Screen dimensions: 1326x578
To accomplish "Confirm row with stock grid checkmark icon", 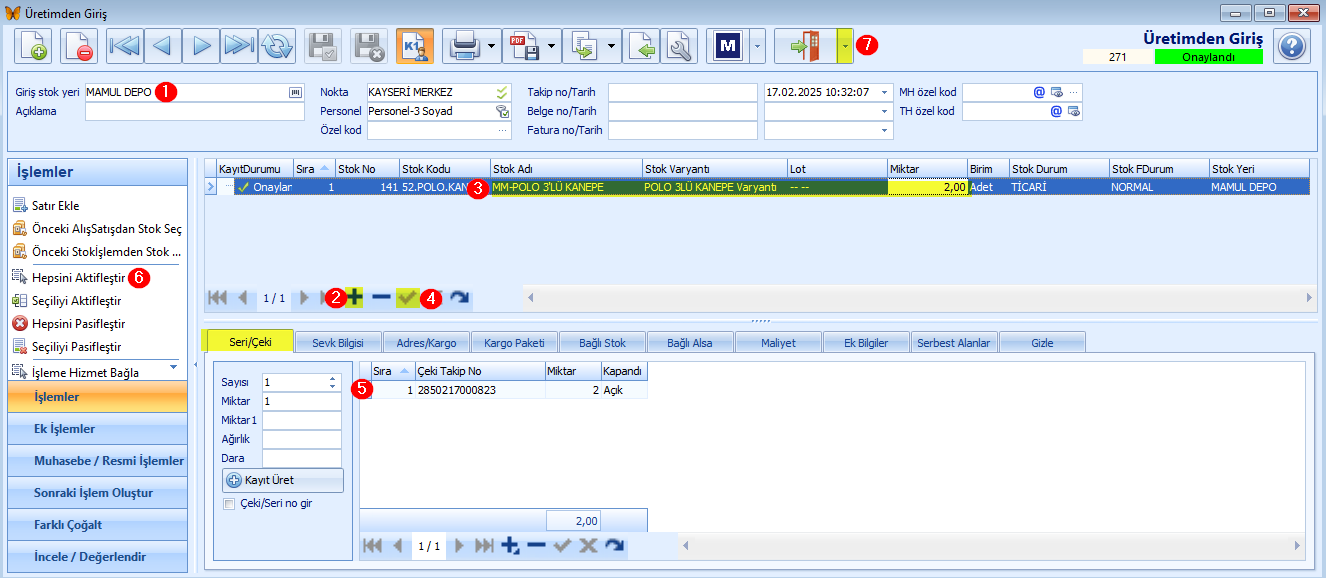I will click(406, 297).
